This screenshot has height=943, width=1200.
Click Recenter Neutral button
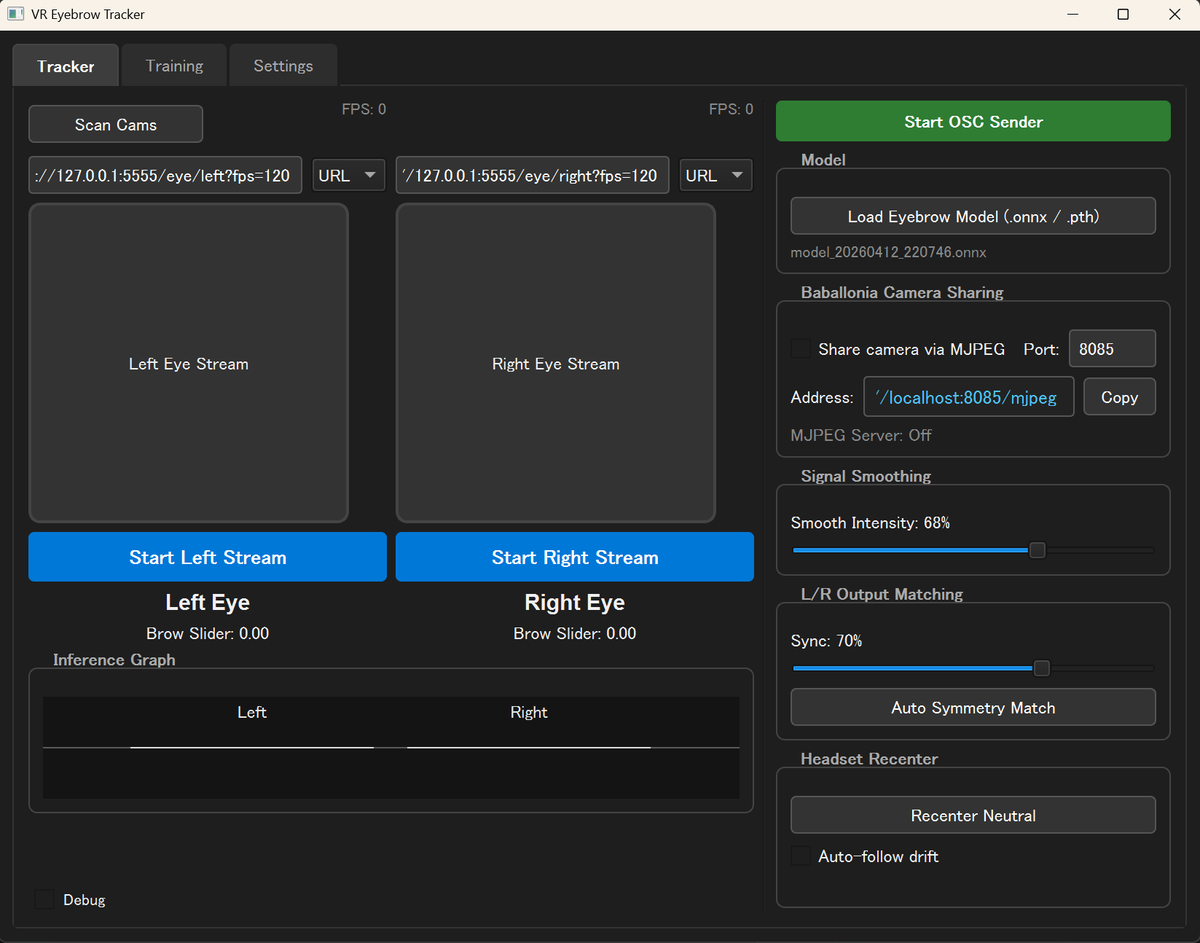pos(973,815)
